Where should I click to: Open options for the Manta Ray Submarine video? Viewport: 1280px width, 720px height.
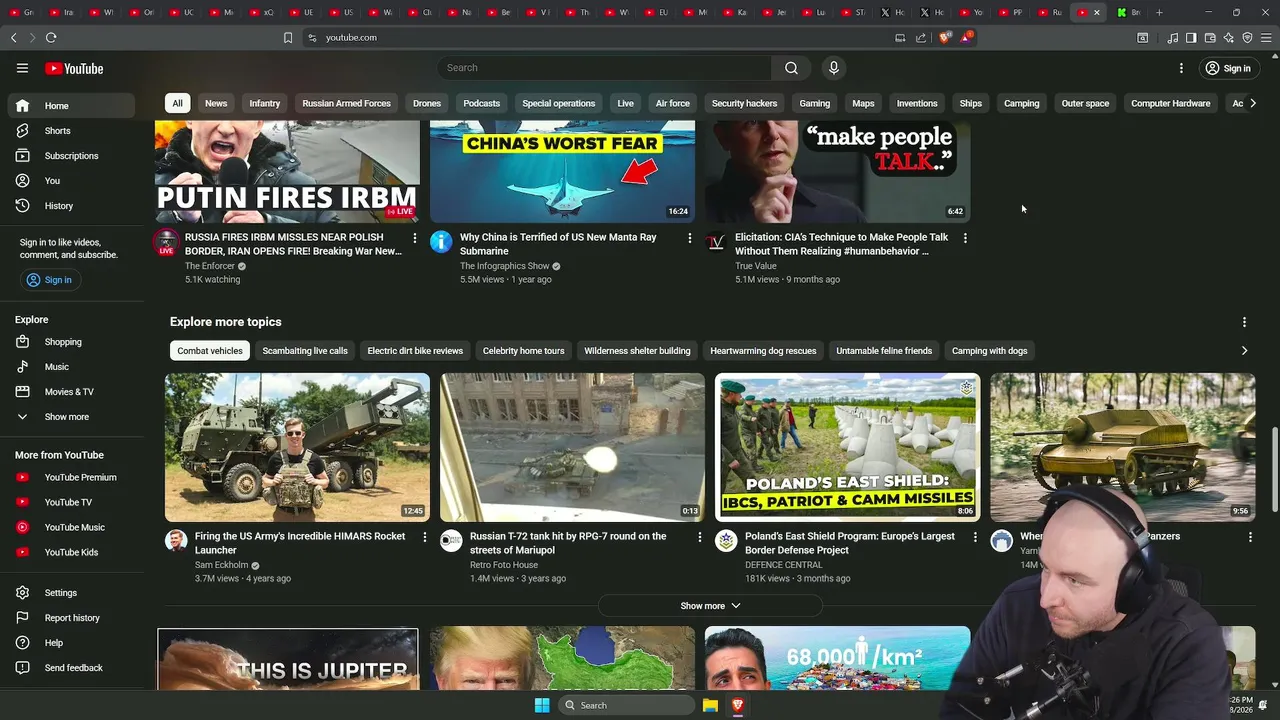point(689,238)
